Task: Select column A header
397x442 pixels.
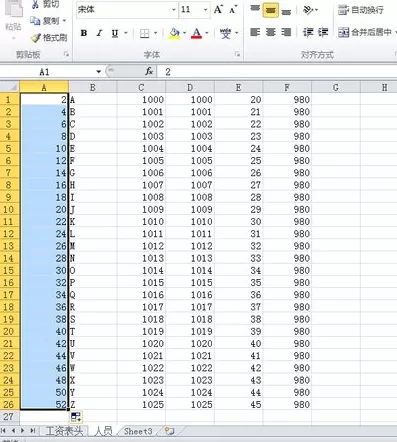Action: 44,87
